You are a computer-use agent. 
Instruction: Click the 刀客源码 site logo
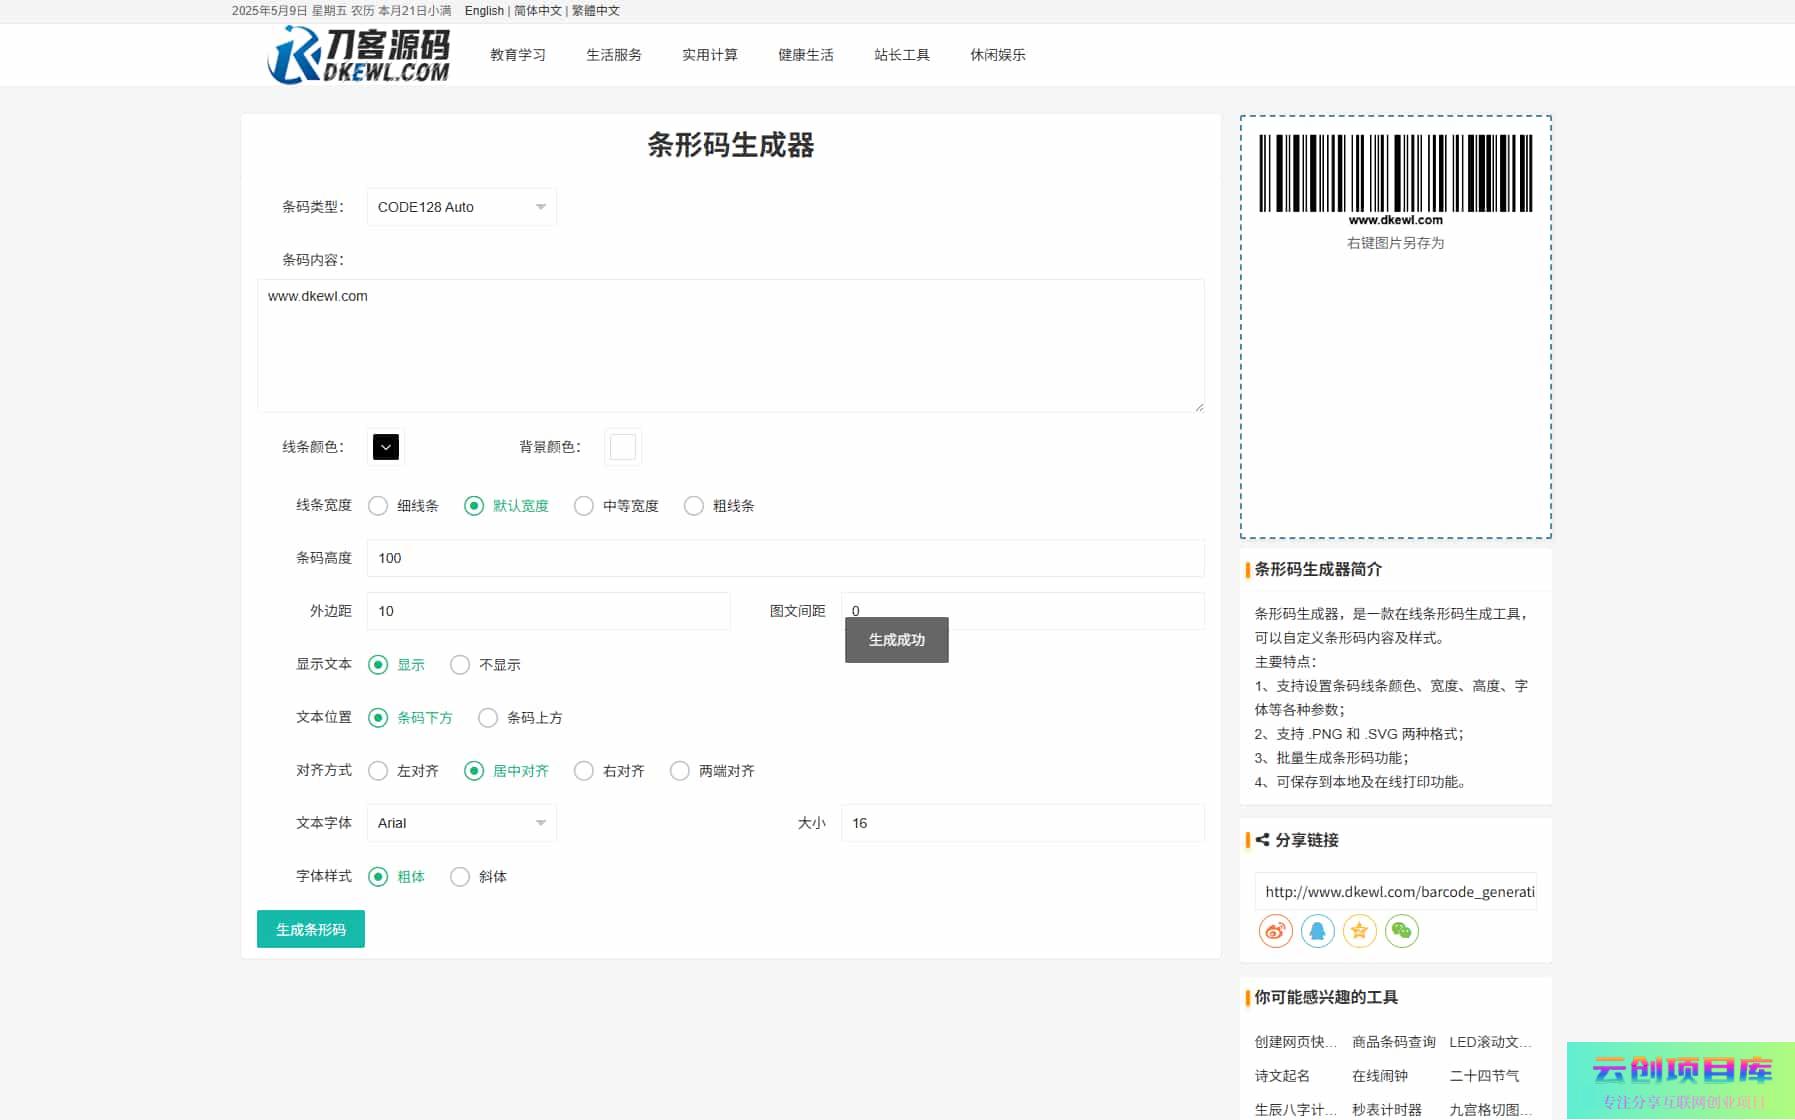[x=359, y=55]
